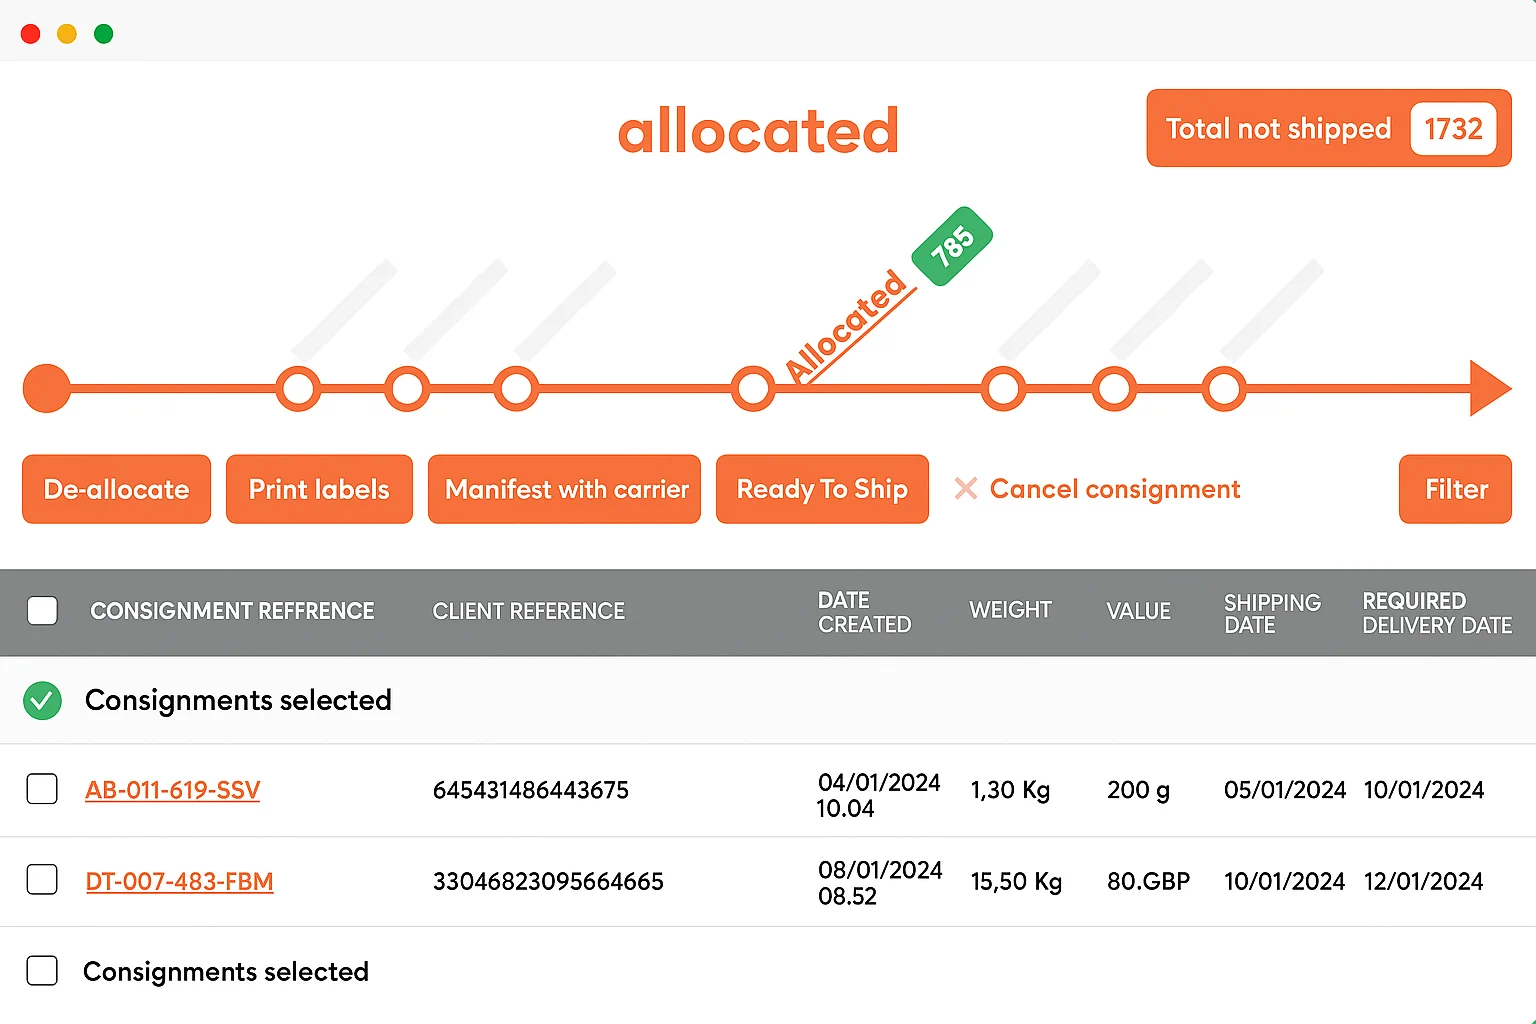The width and height of the screenshot is (1536, 1024).
Task: Click the last milestone circle before the arrow
Action: [1224, 388]
